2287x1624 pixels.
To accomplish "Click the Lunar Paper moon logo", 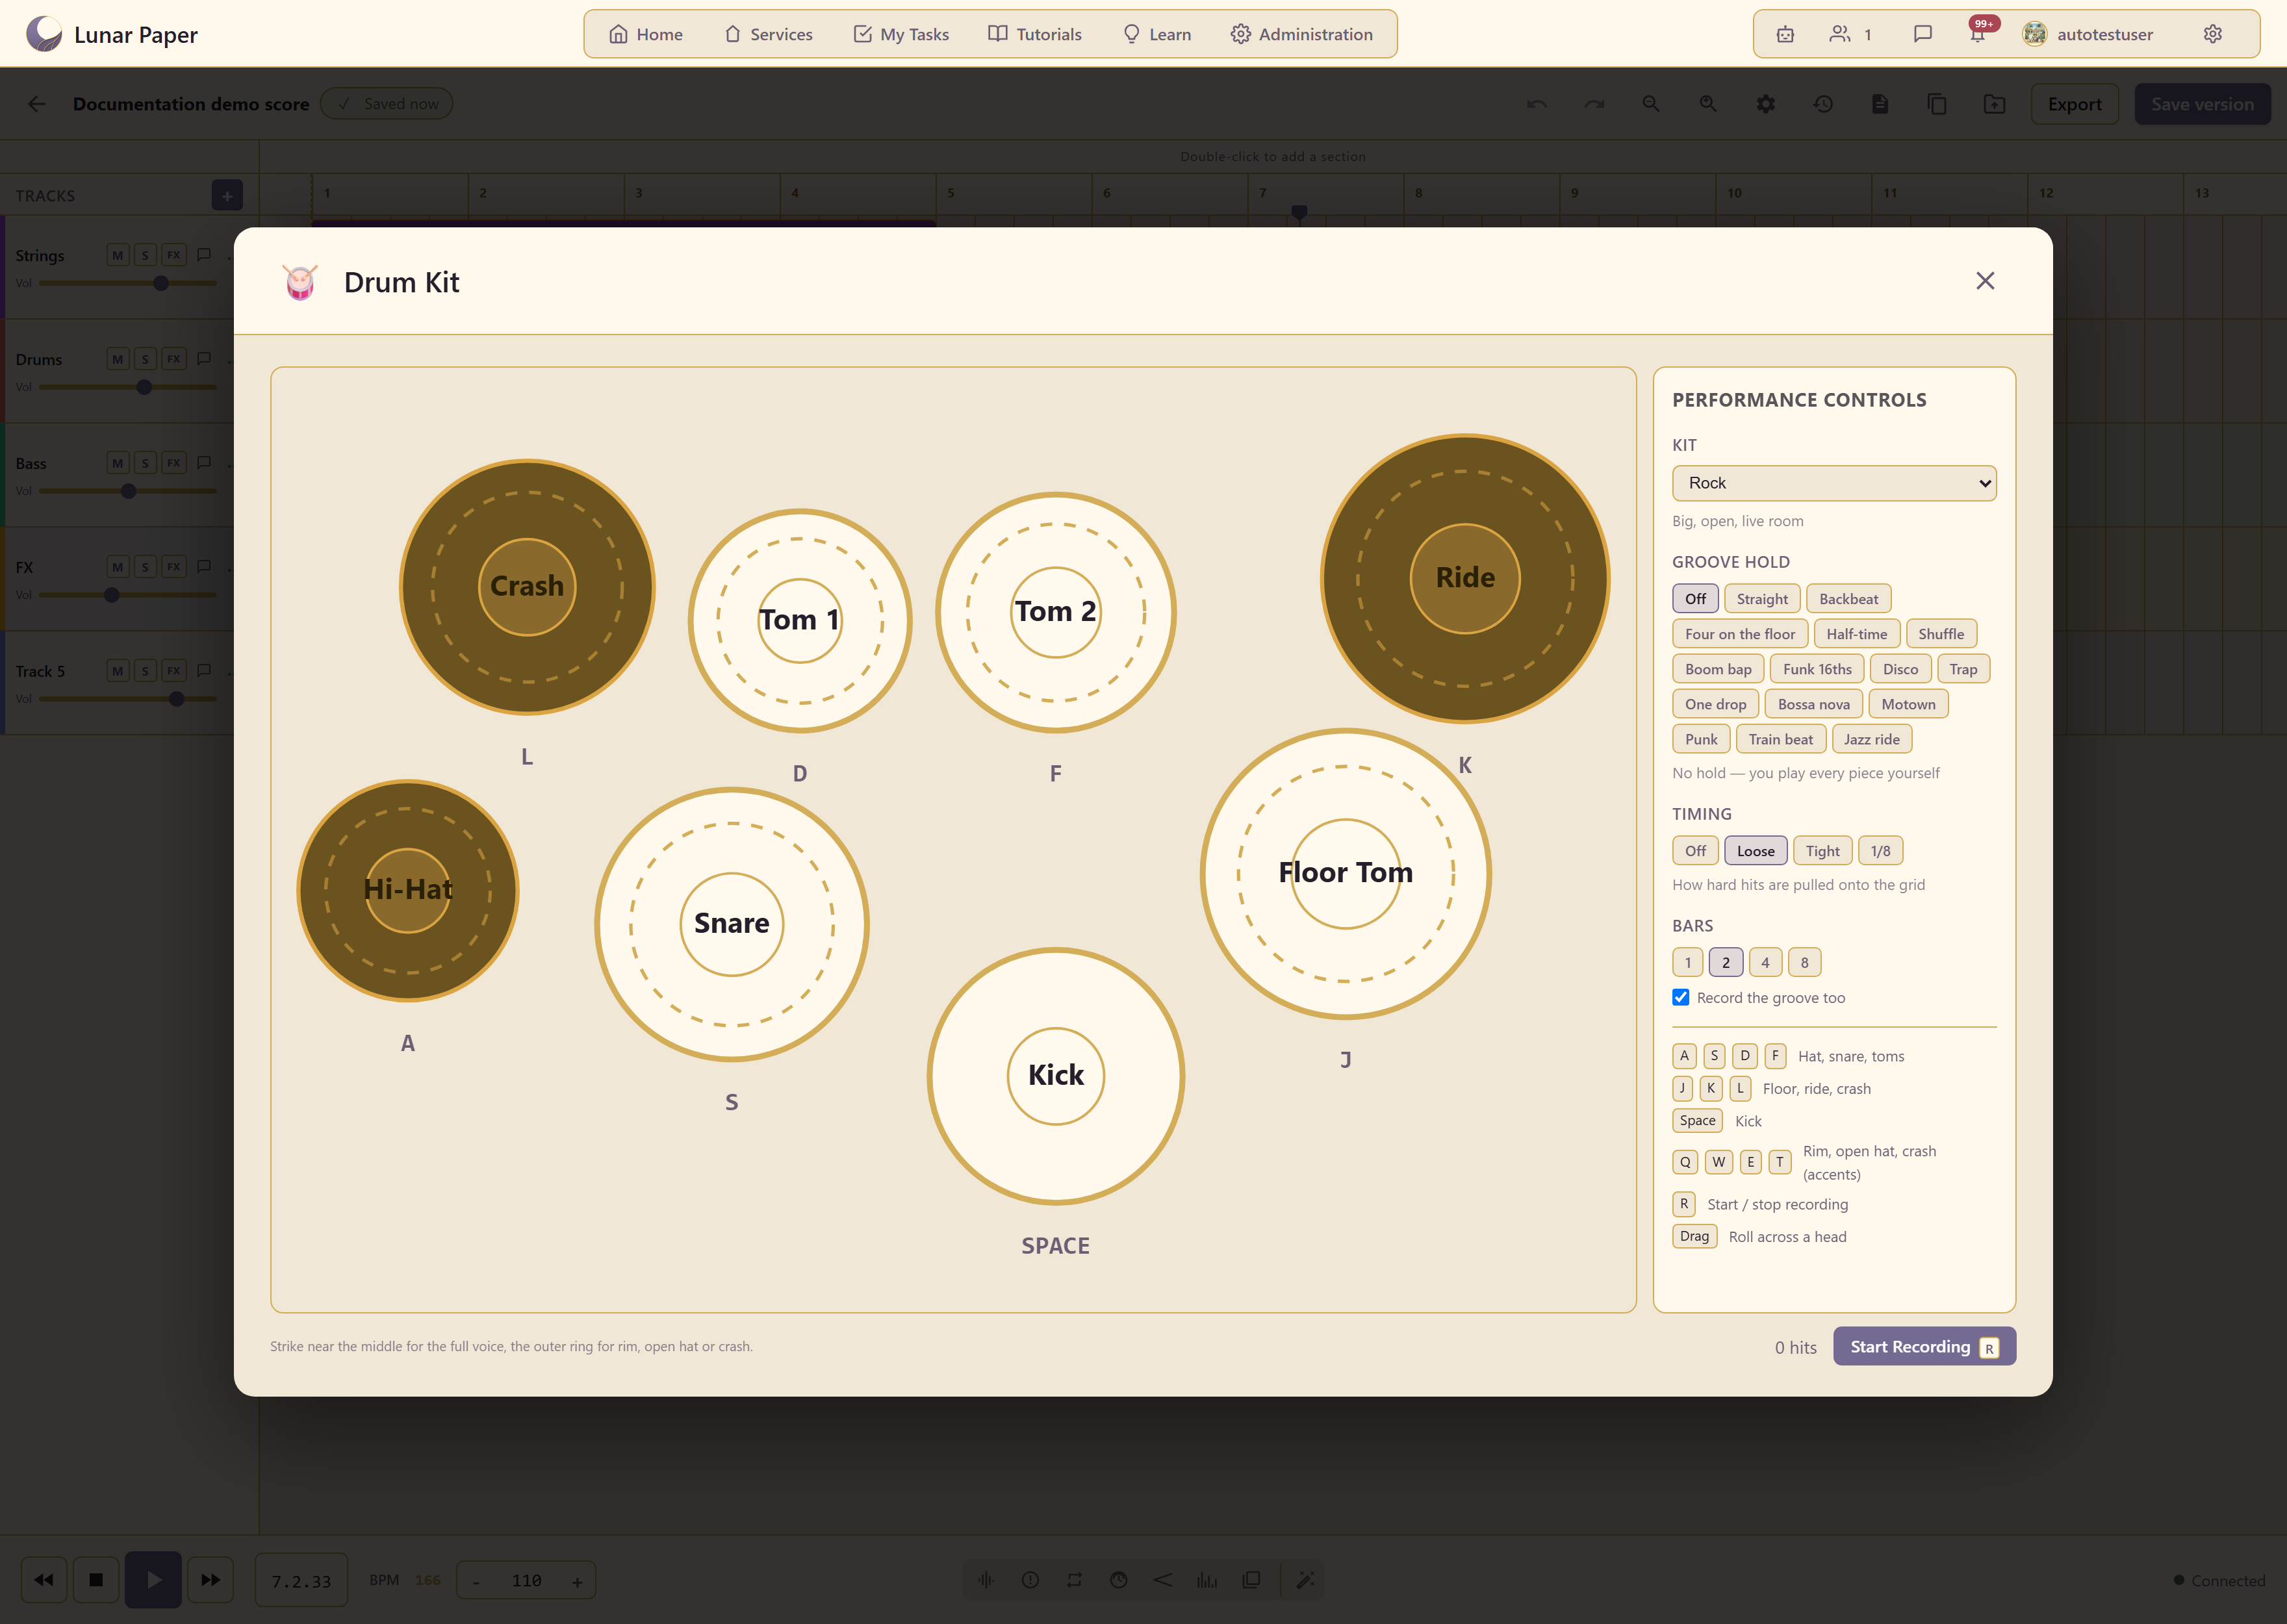I will pyautogui.click(x=44, y=34).
